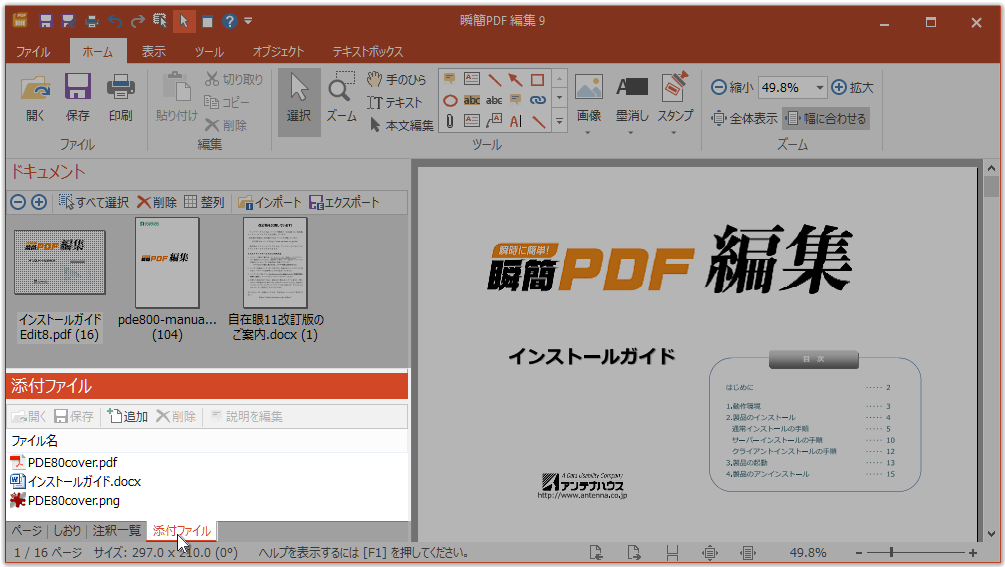Expand the Redaction (墨消し) dropdown
1005x567 pixels.
tap(631, 133)
